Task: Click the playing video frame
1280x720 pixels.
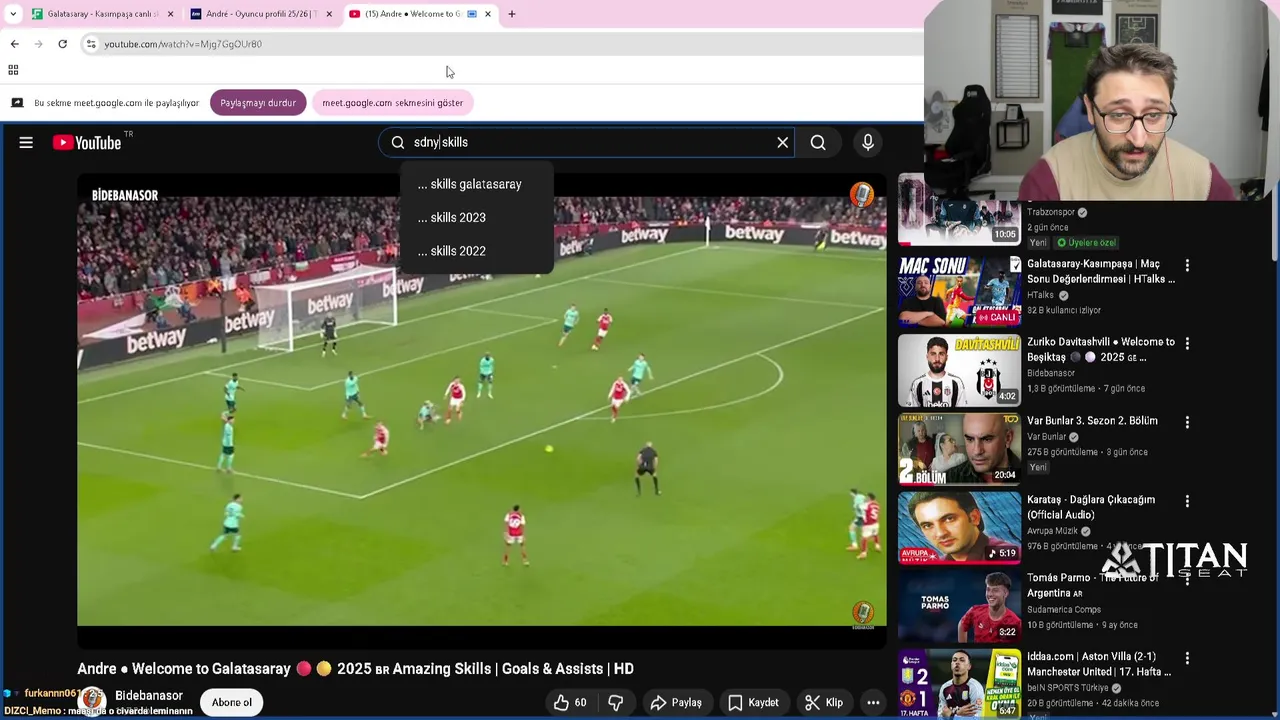Action: click(x=482, y=410)
